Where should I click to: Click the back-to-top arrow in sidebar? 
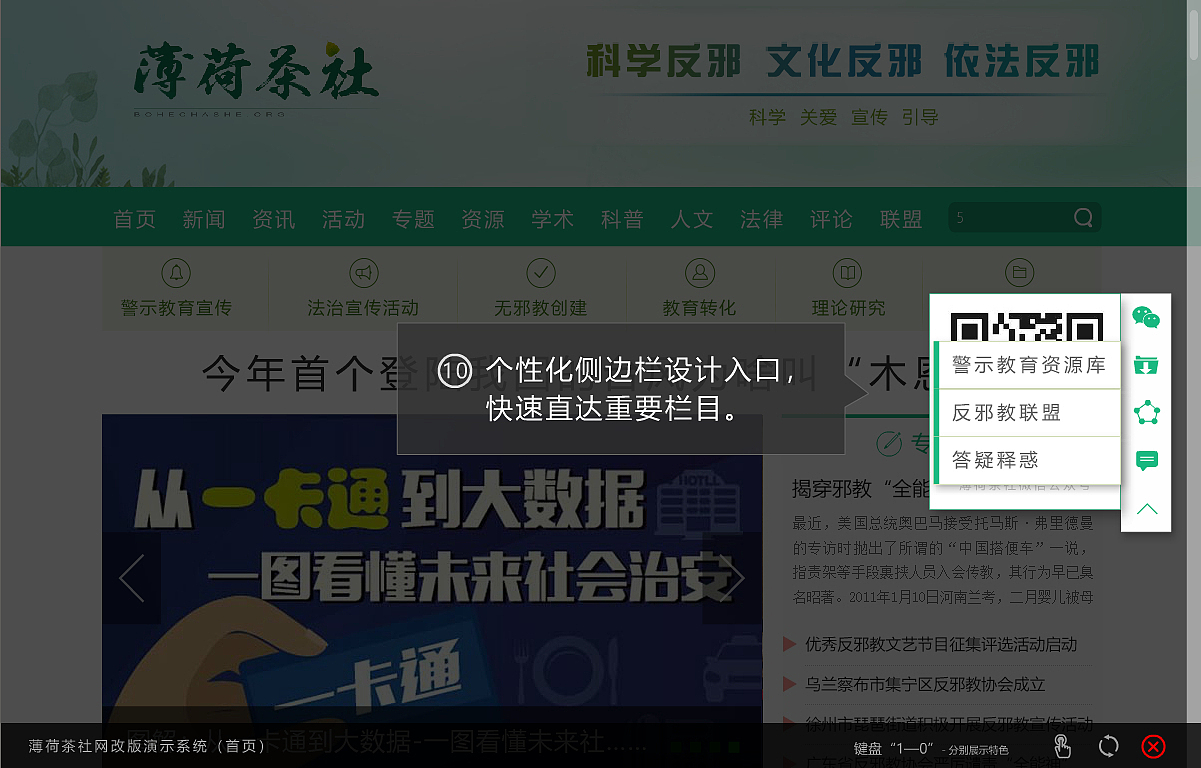click(1146, 509)
